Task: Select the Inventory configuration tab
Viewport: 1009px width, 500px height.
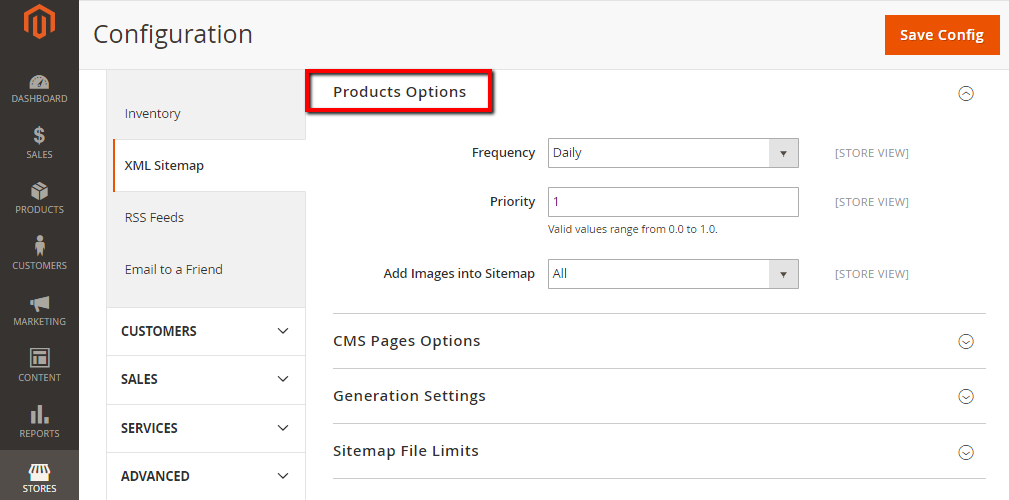Action: pyautogui.click(x=153, y=114)
